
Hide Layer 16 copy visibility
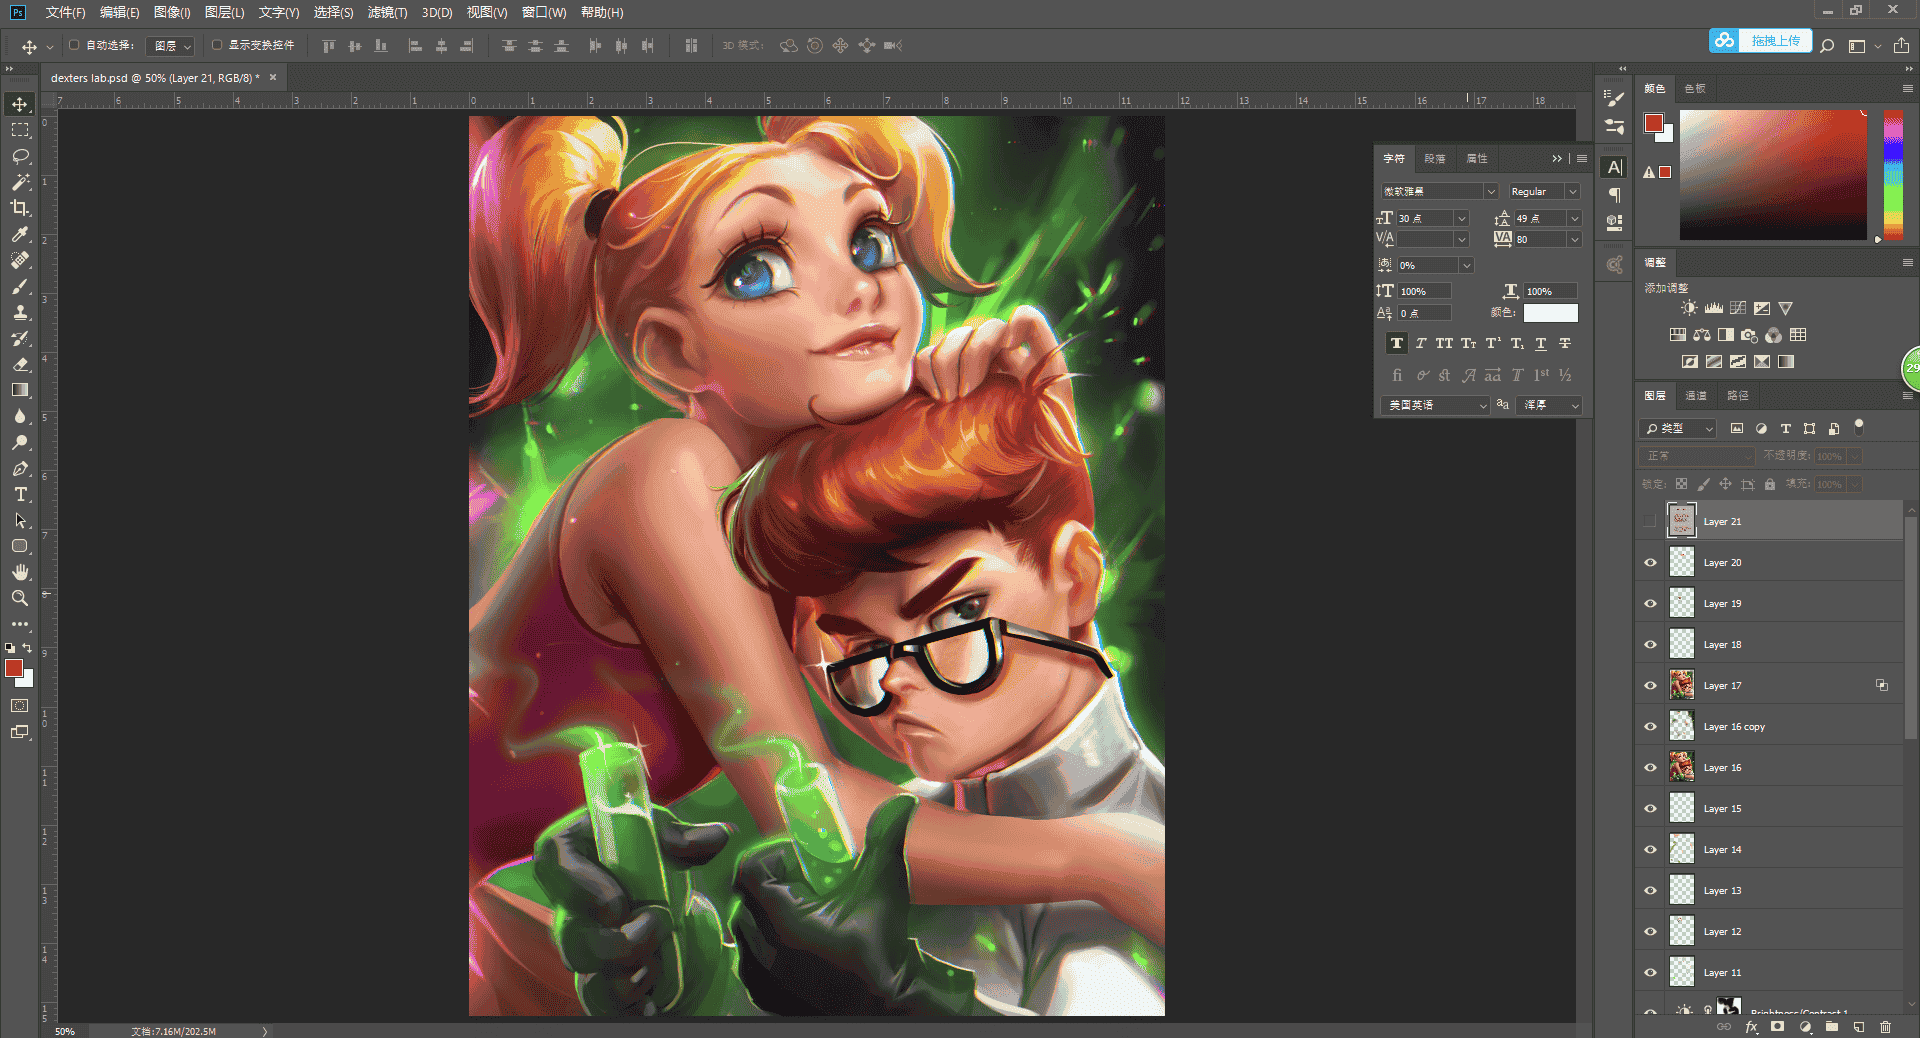pos(1650,726)
